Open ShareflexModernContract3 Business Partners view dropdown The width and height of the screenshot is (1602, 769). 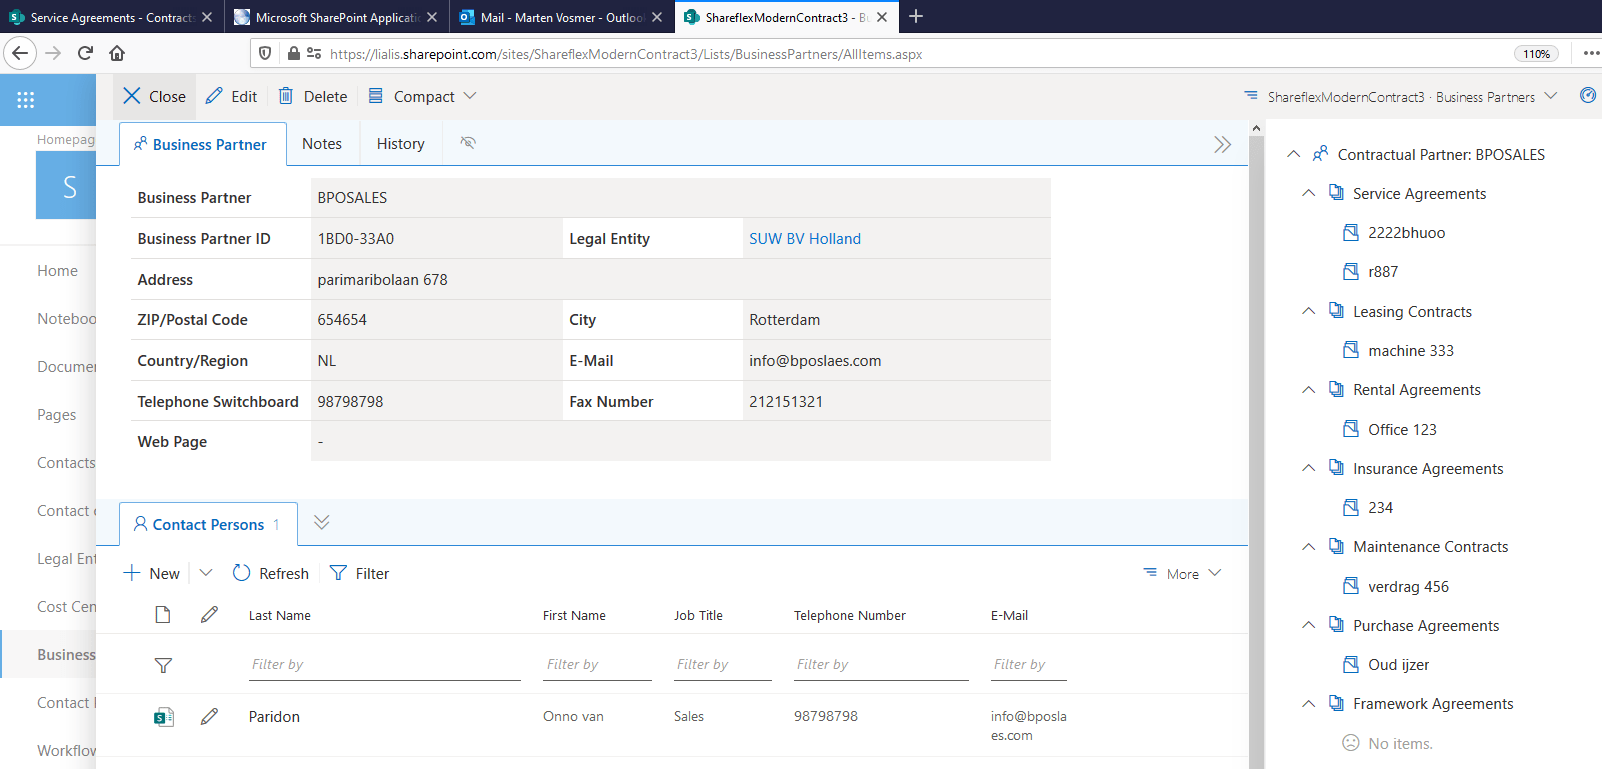(1401, 96)
